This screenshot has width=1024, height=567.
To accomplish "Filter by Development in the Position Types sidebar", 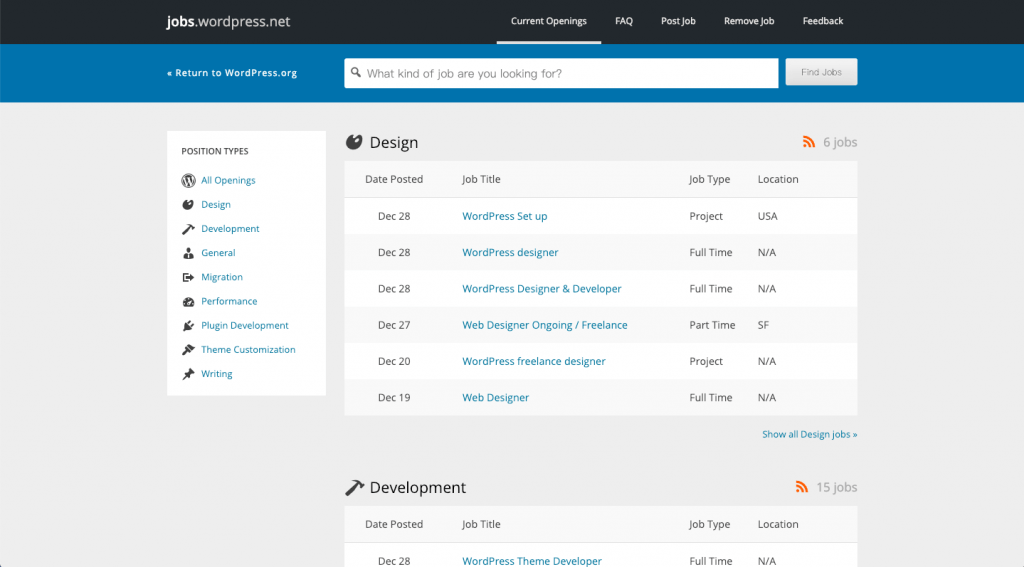I will pos(230,229).
